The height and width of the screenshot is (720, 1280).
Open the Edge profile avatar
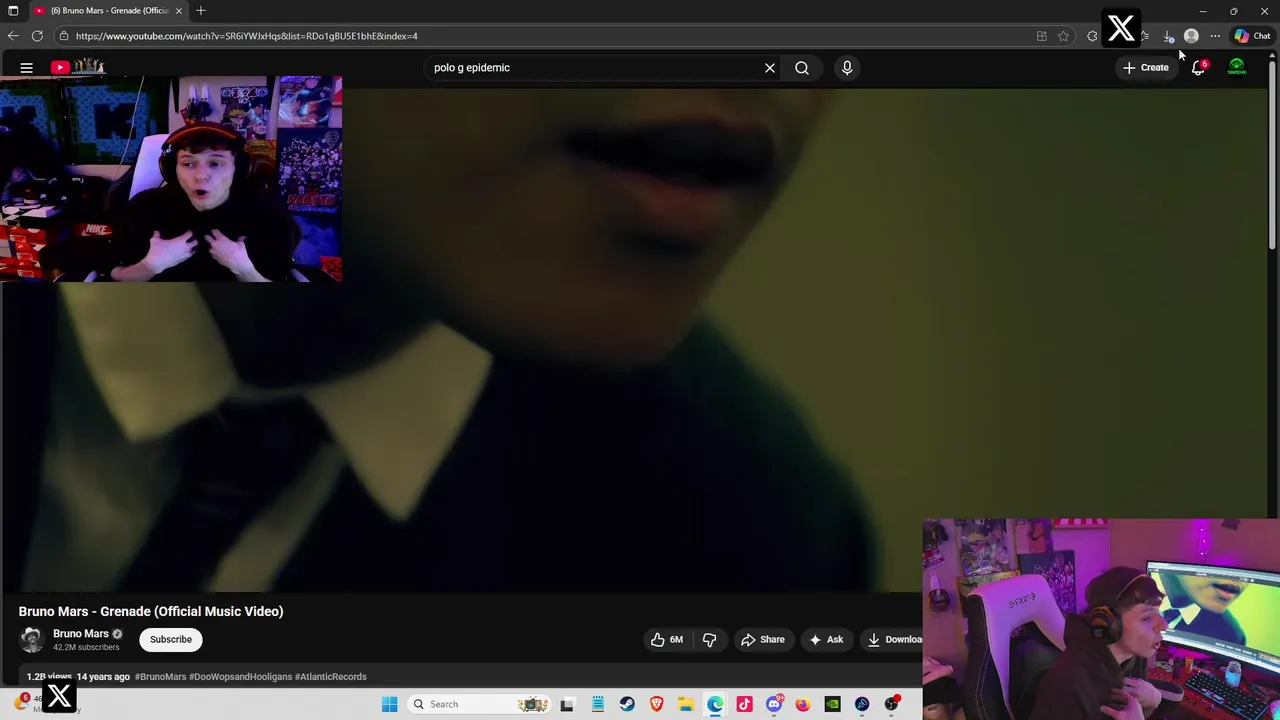click(1191, 36)
